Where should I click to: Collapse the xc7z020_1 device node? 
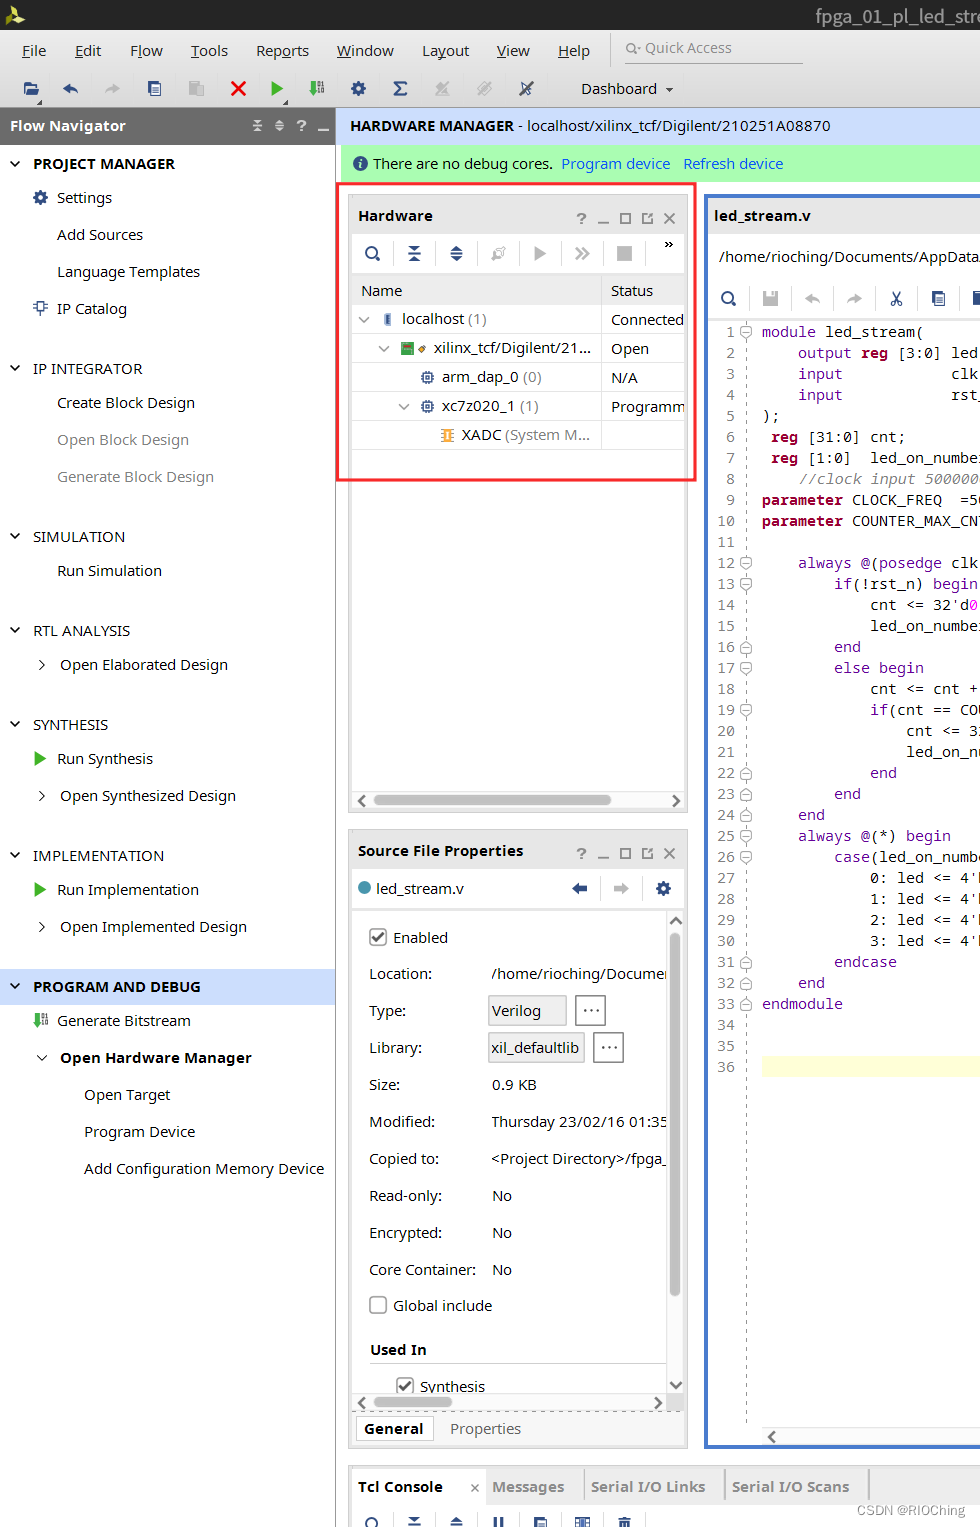tap(404, 406)
